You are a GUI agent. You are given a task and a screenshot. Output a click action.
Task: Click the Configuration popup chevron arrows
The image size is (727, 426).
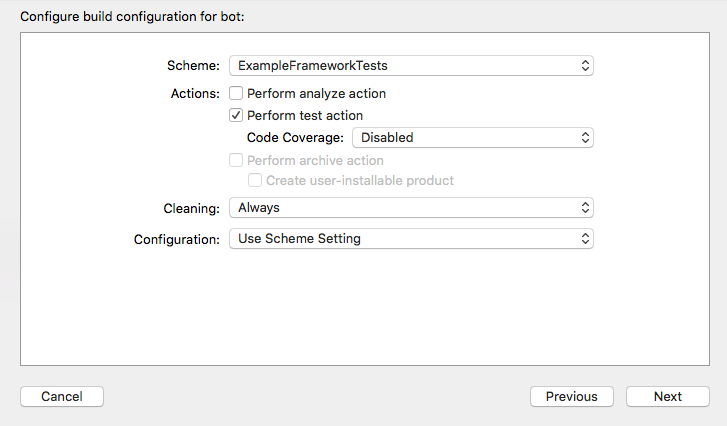585,239
